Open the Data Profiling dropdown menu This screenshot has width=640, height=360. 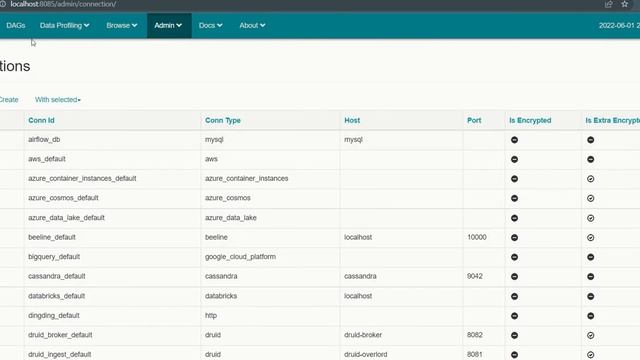pos(64,25)
